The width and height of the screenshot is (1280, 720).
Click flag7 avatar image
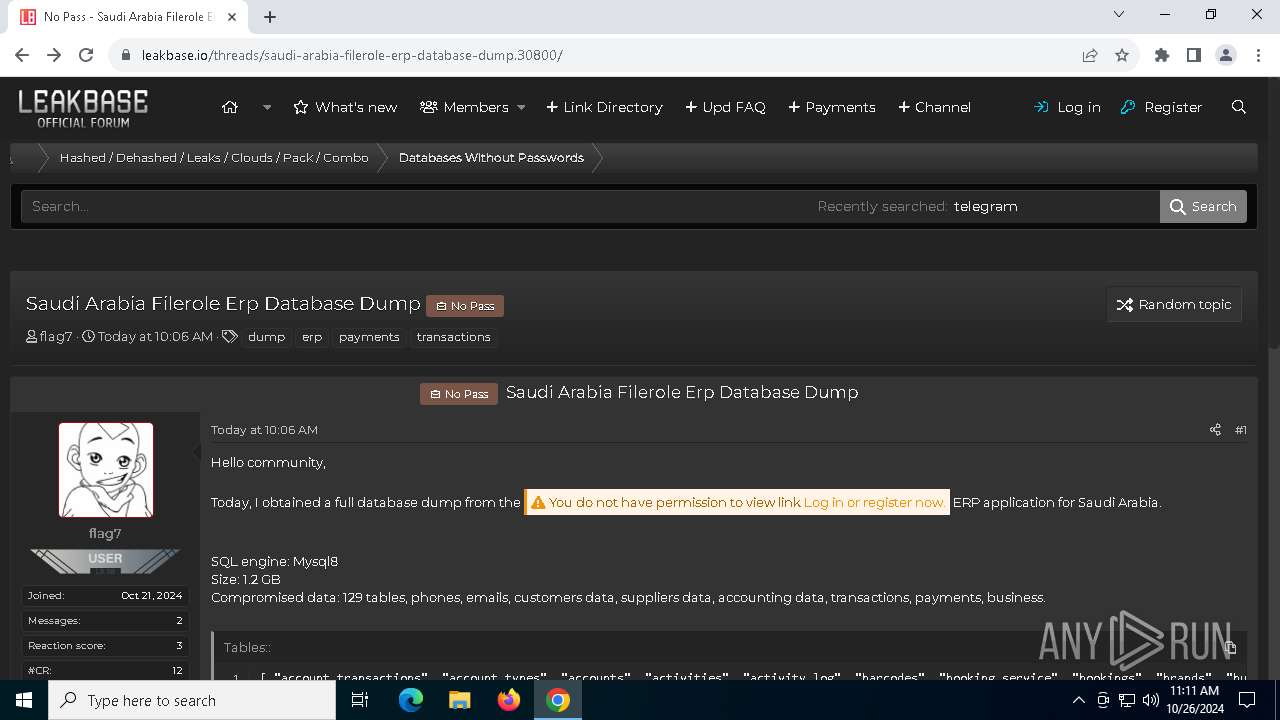[x=105, y=470]
